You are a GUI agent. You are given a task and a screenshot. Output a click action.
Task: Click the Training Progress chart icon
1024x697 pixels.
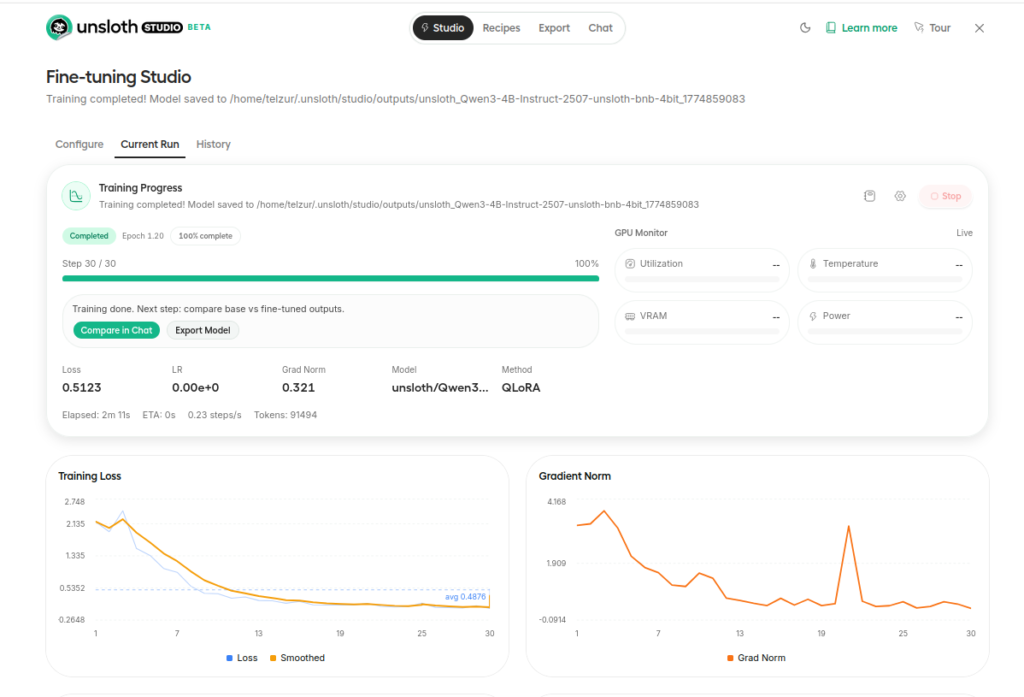pos(76,196)
